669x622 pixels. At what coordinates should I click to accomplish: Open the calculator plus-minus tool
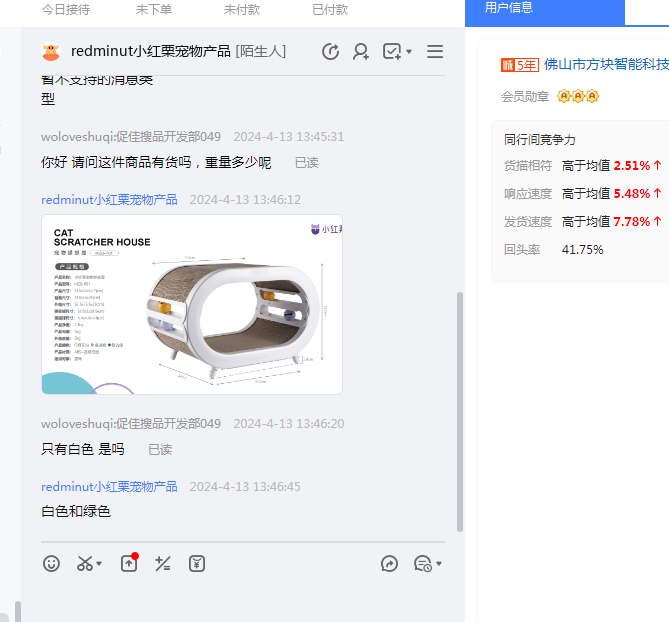click(x=163, y=564)
